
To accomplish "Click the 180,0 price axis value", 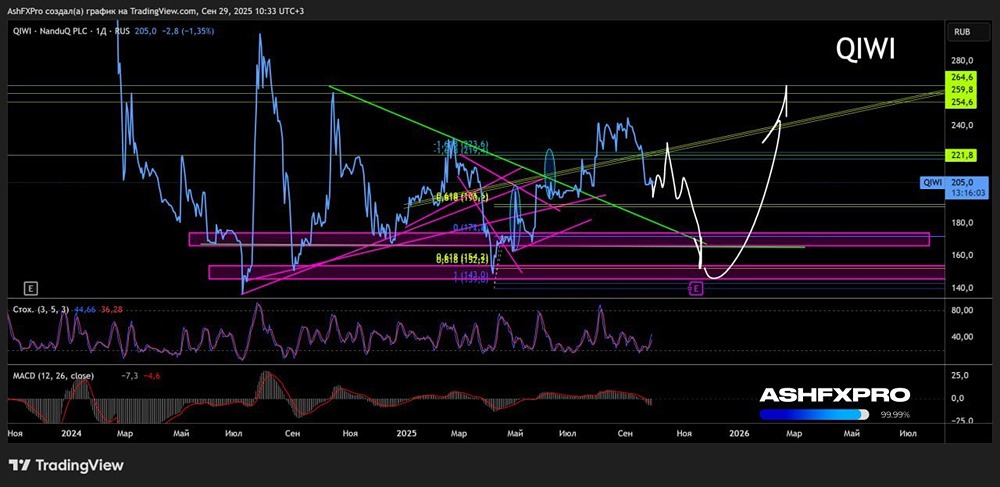I will click(x=962, y=223).
